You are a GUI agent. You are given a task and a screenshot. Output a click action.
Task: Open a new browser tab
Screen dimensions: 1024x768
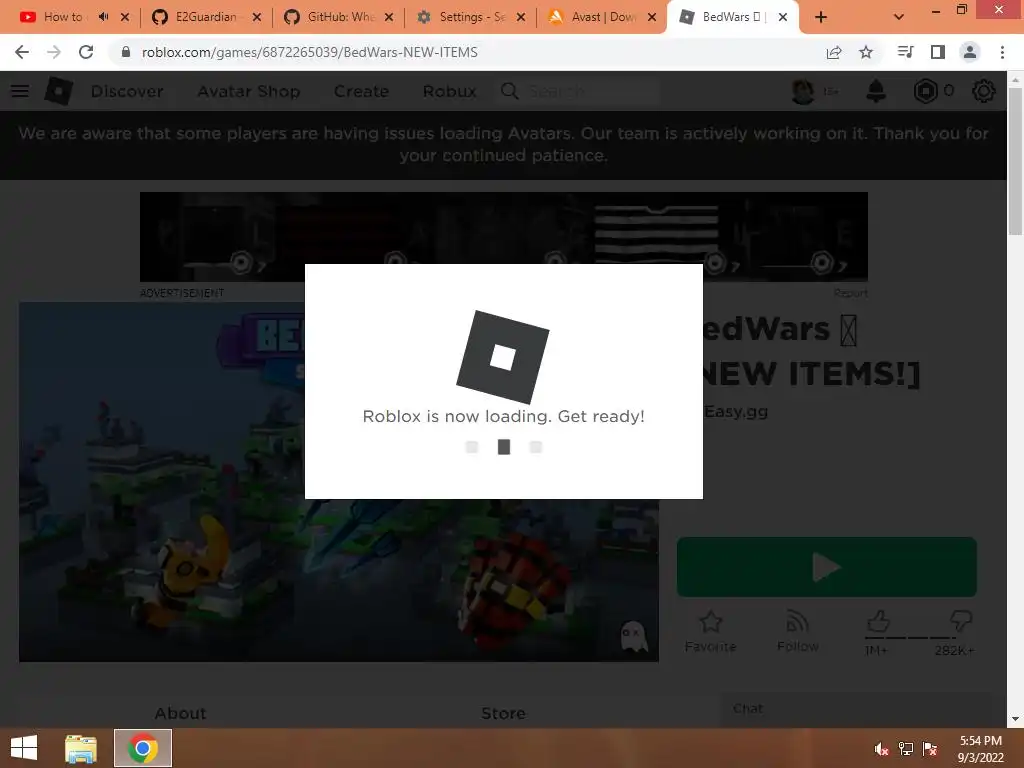pos(821,17)
